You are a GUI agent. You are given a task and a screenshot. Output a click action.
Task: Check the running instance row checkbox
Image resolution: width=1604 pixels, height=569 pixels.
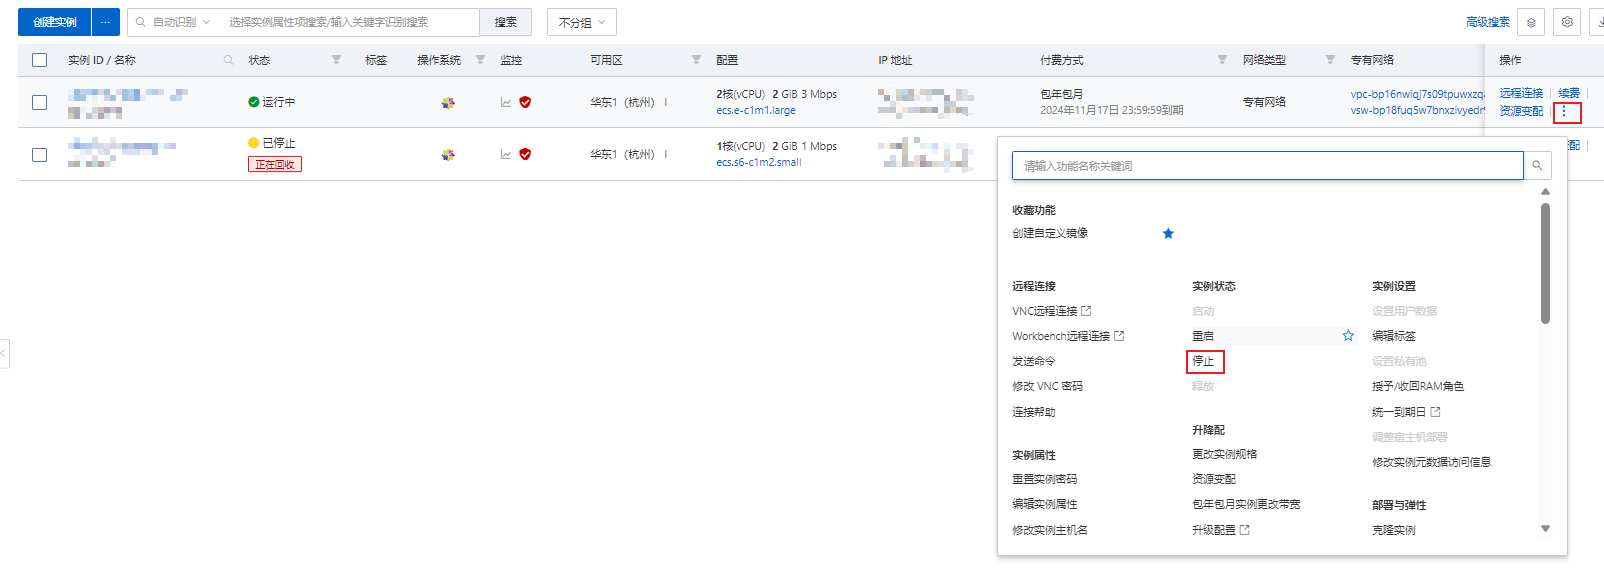point(40,102)
